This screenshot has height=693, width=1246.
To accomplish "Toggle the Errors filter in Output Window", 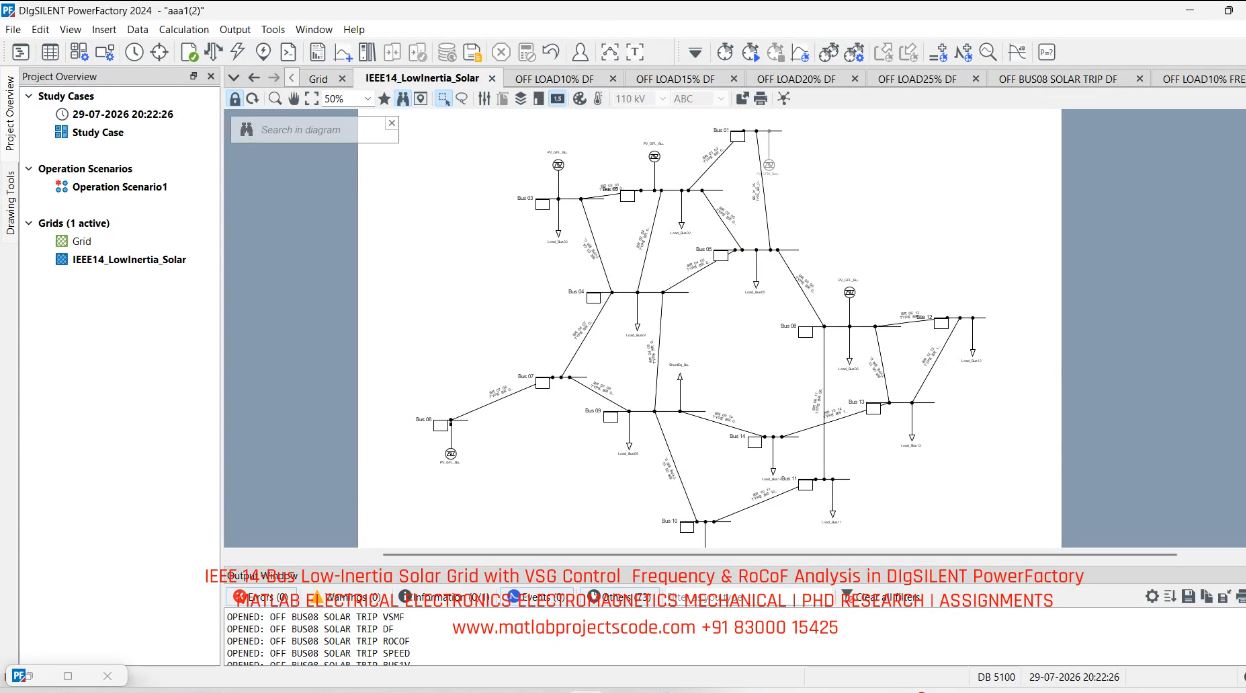I will [x=264, y=597].
